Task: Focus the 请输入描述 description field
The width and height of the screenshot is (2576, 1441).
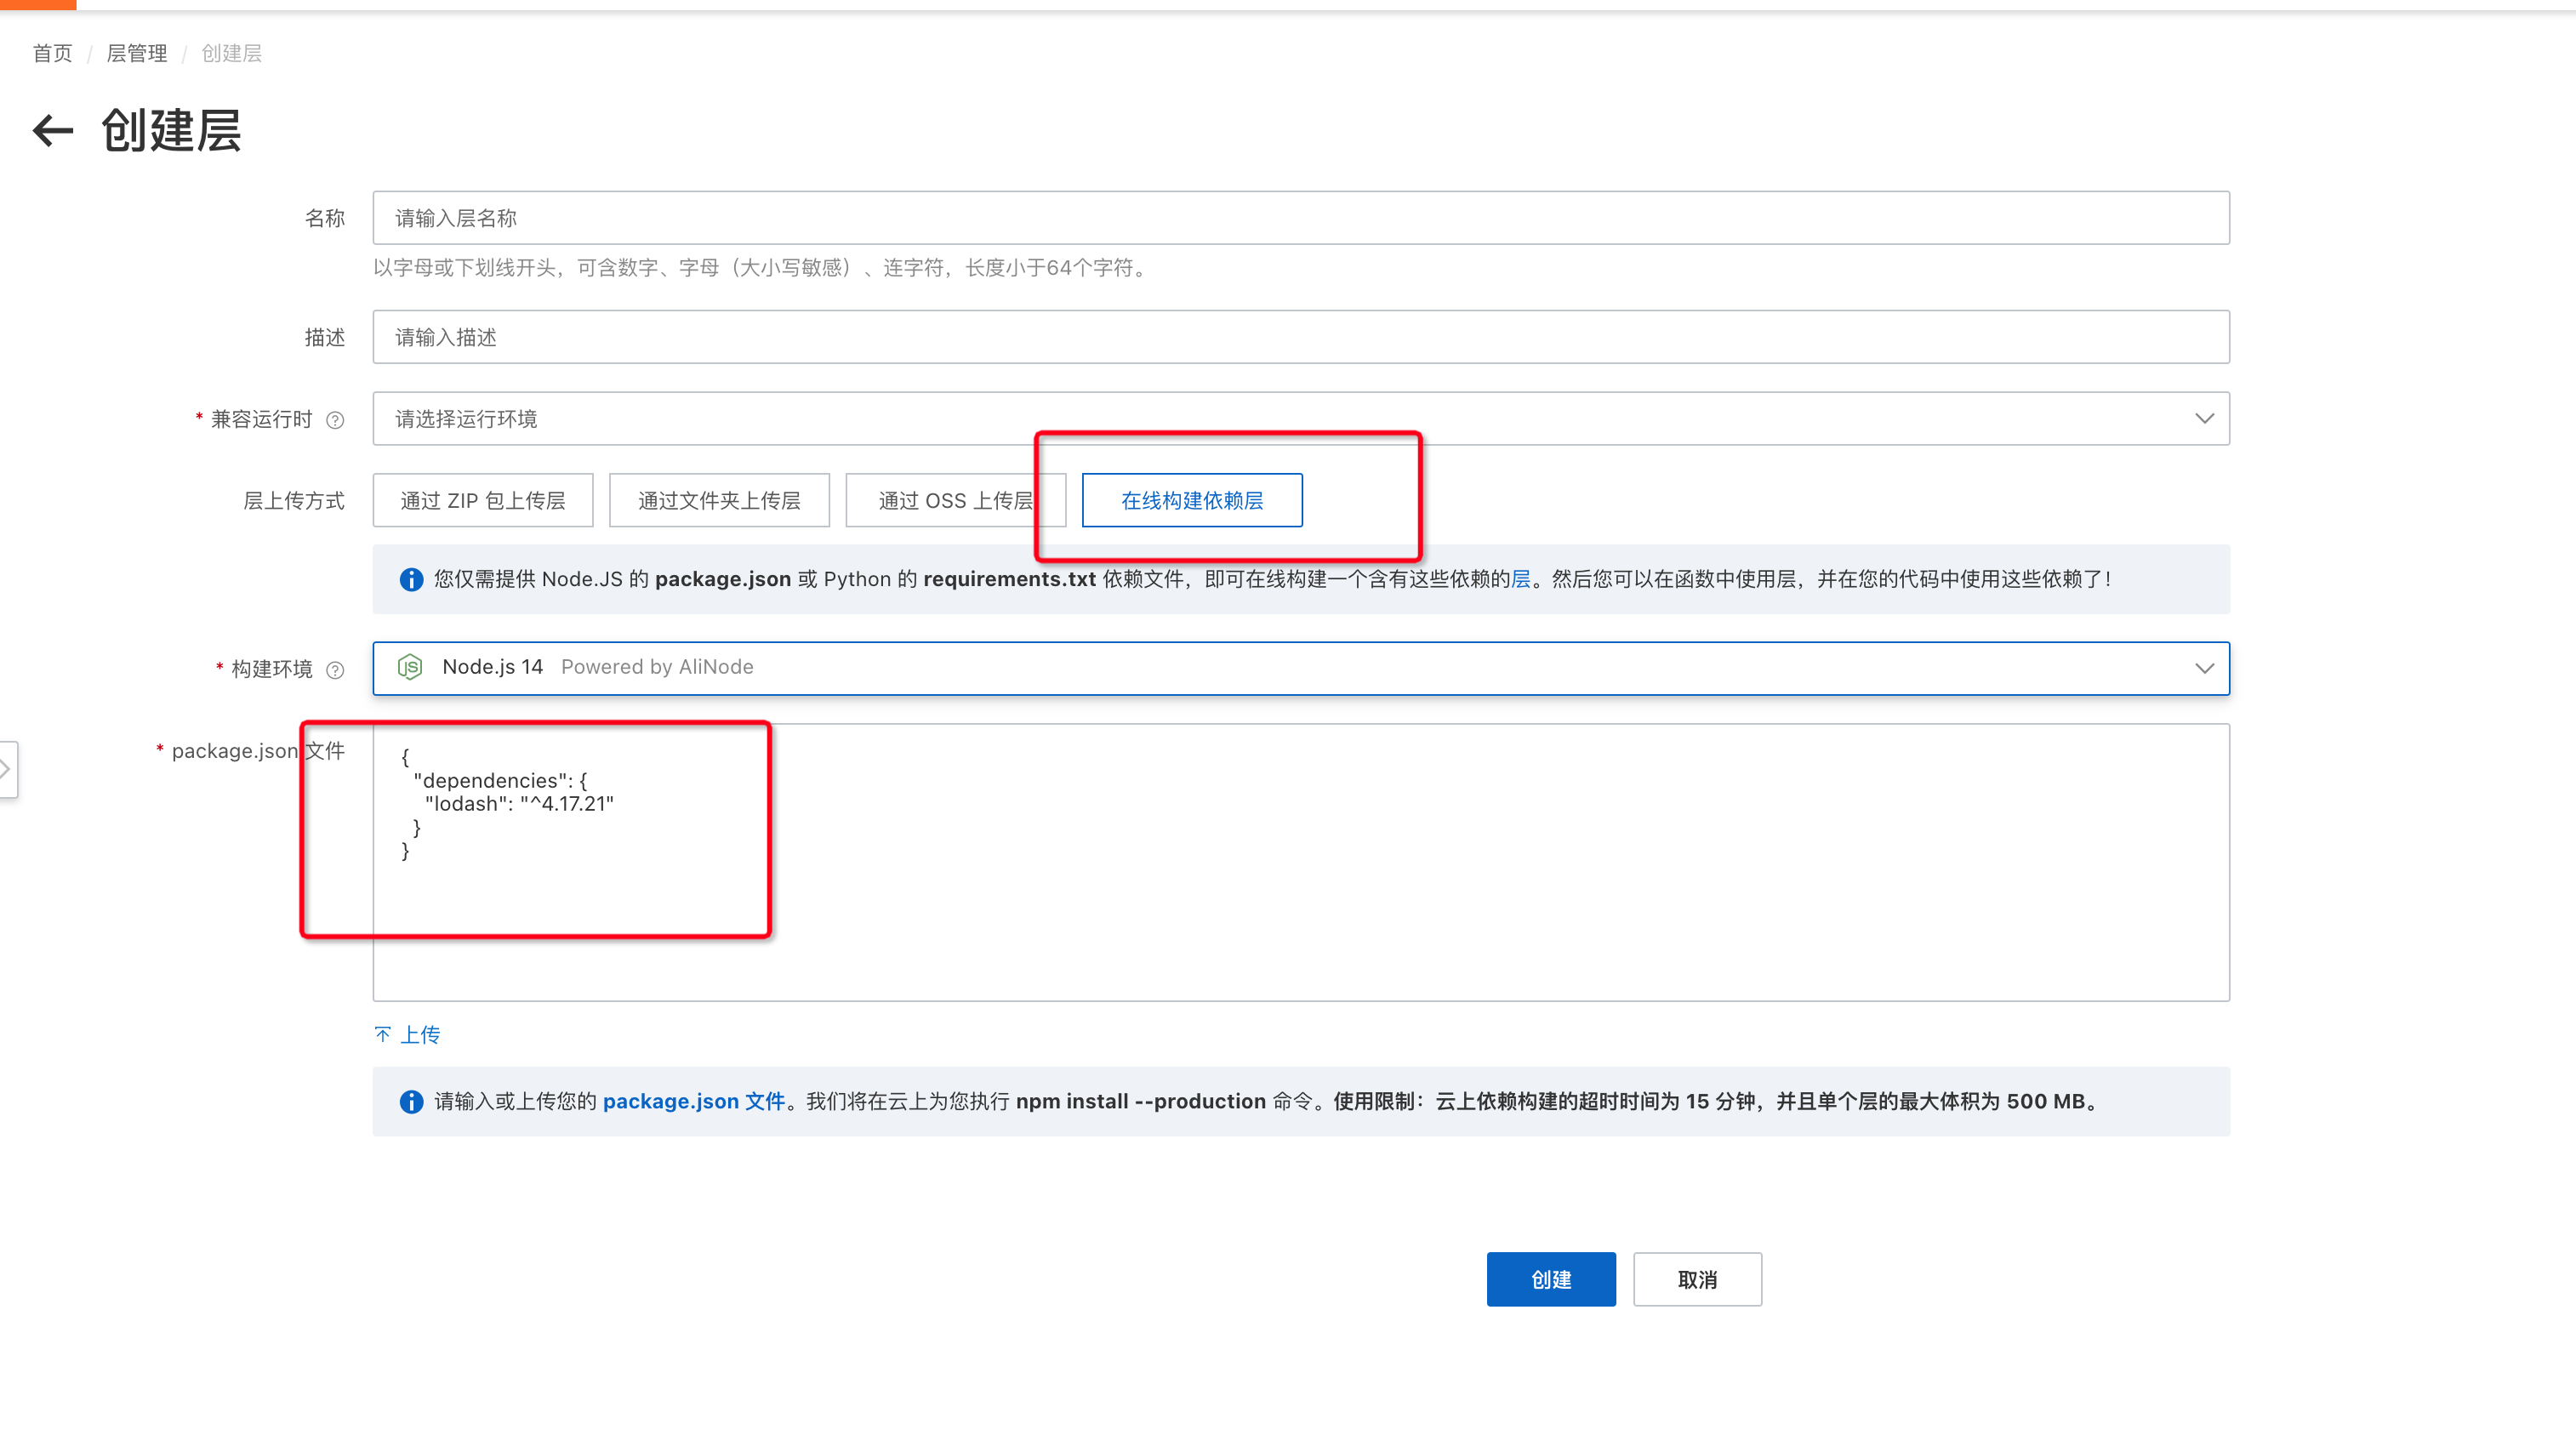Action: coord(1301,337)
